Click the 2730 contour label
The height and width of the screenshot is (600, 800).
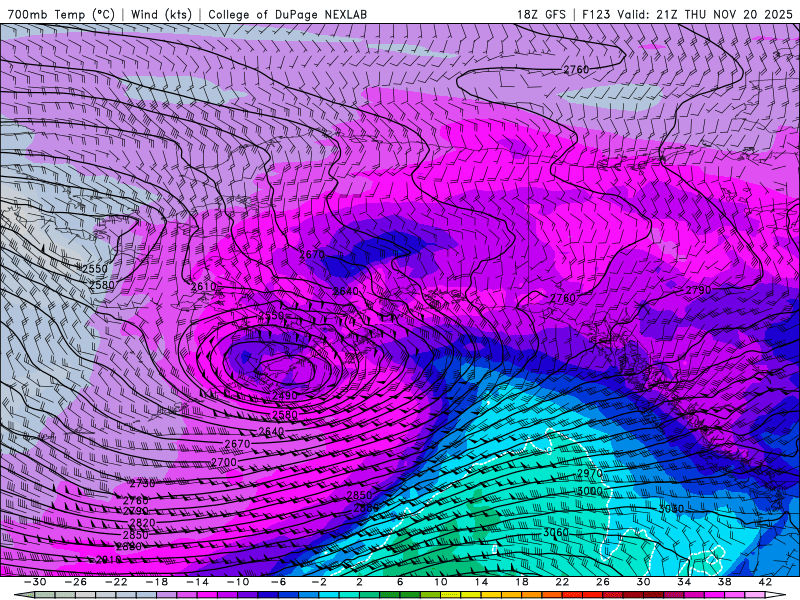click(142, 483)
